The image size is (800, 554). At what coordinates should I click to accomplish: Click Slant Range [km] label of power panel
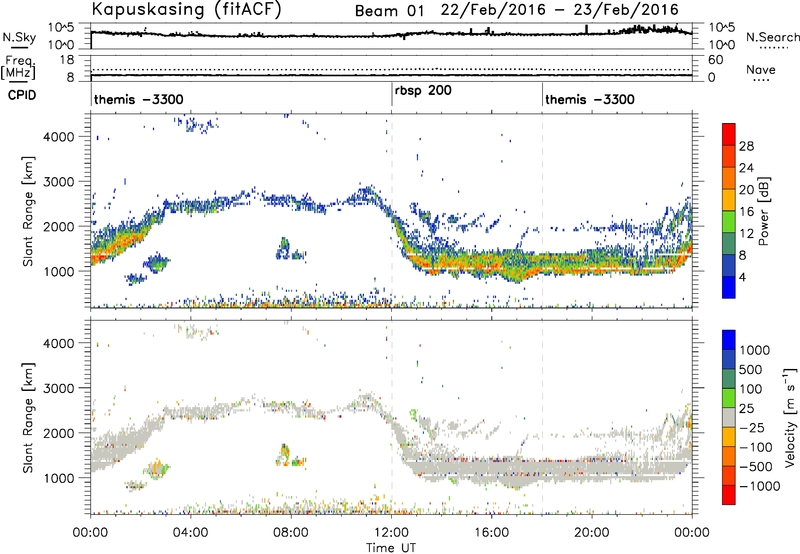[28, 211]
